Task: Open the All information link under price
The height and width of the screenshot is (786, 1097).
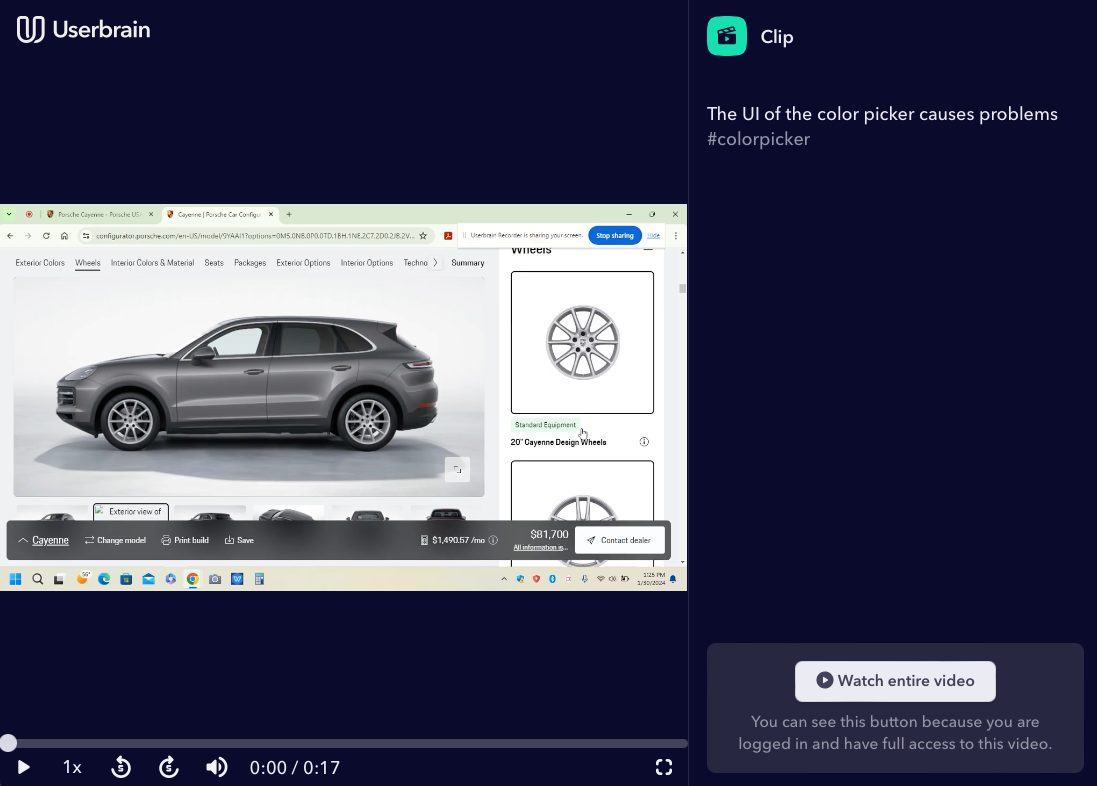Action: [540, 547]
